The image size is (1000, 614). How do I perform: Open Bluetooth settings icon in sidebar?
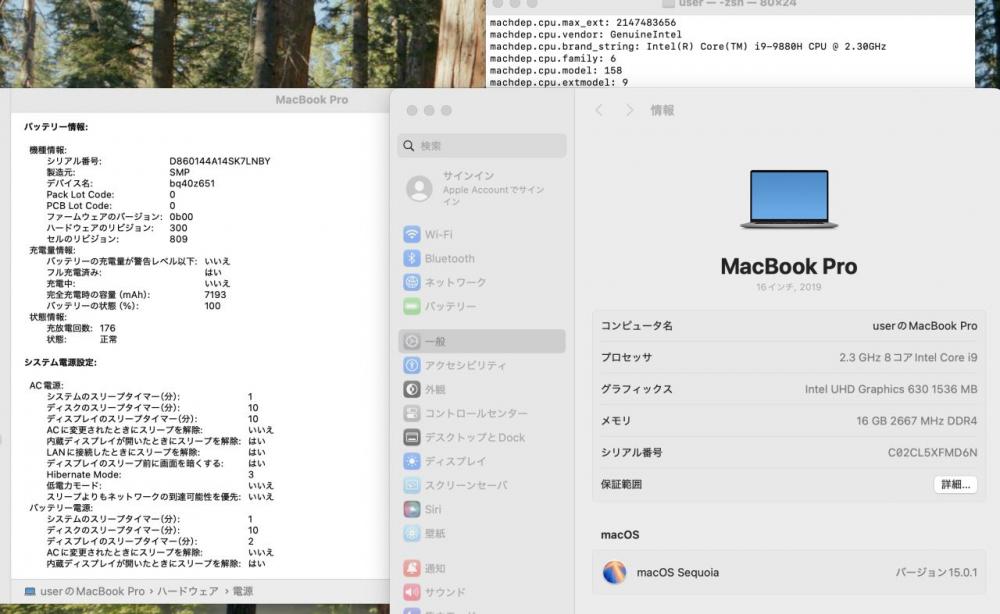click(x=412, y=258)
